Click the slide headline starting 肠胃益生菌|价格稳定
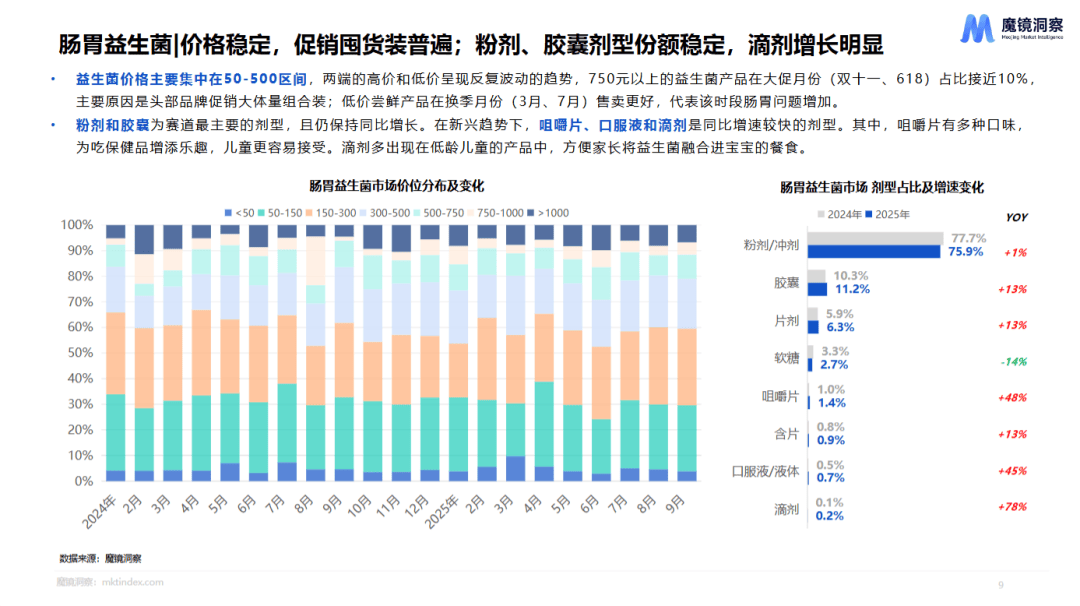Image resolution: width=1080 pixels, height=606 pixels. pos(470,45)
